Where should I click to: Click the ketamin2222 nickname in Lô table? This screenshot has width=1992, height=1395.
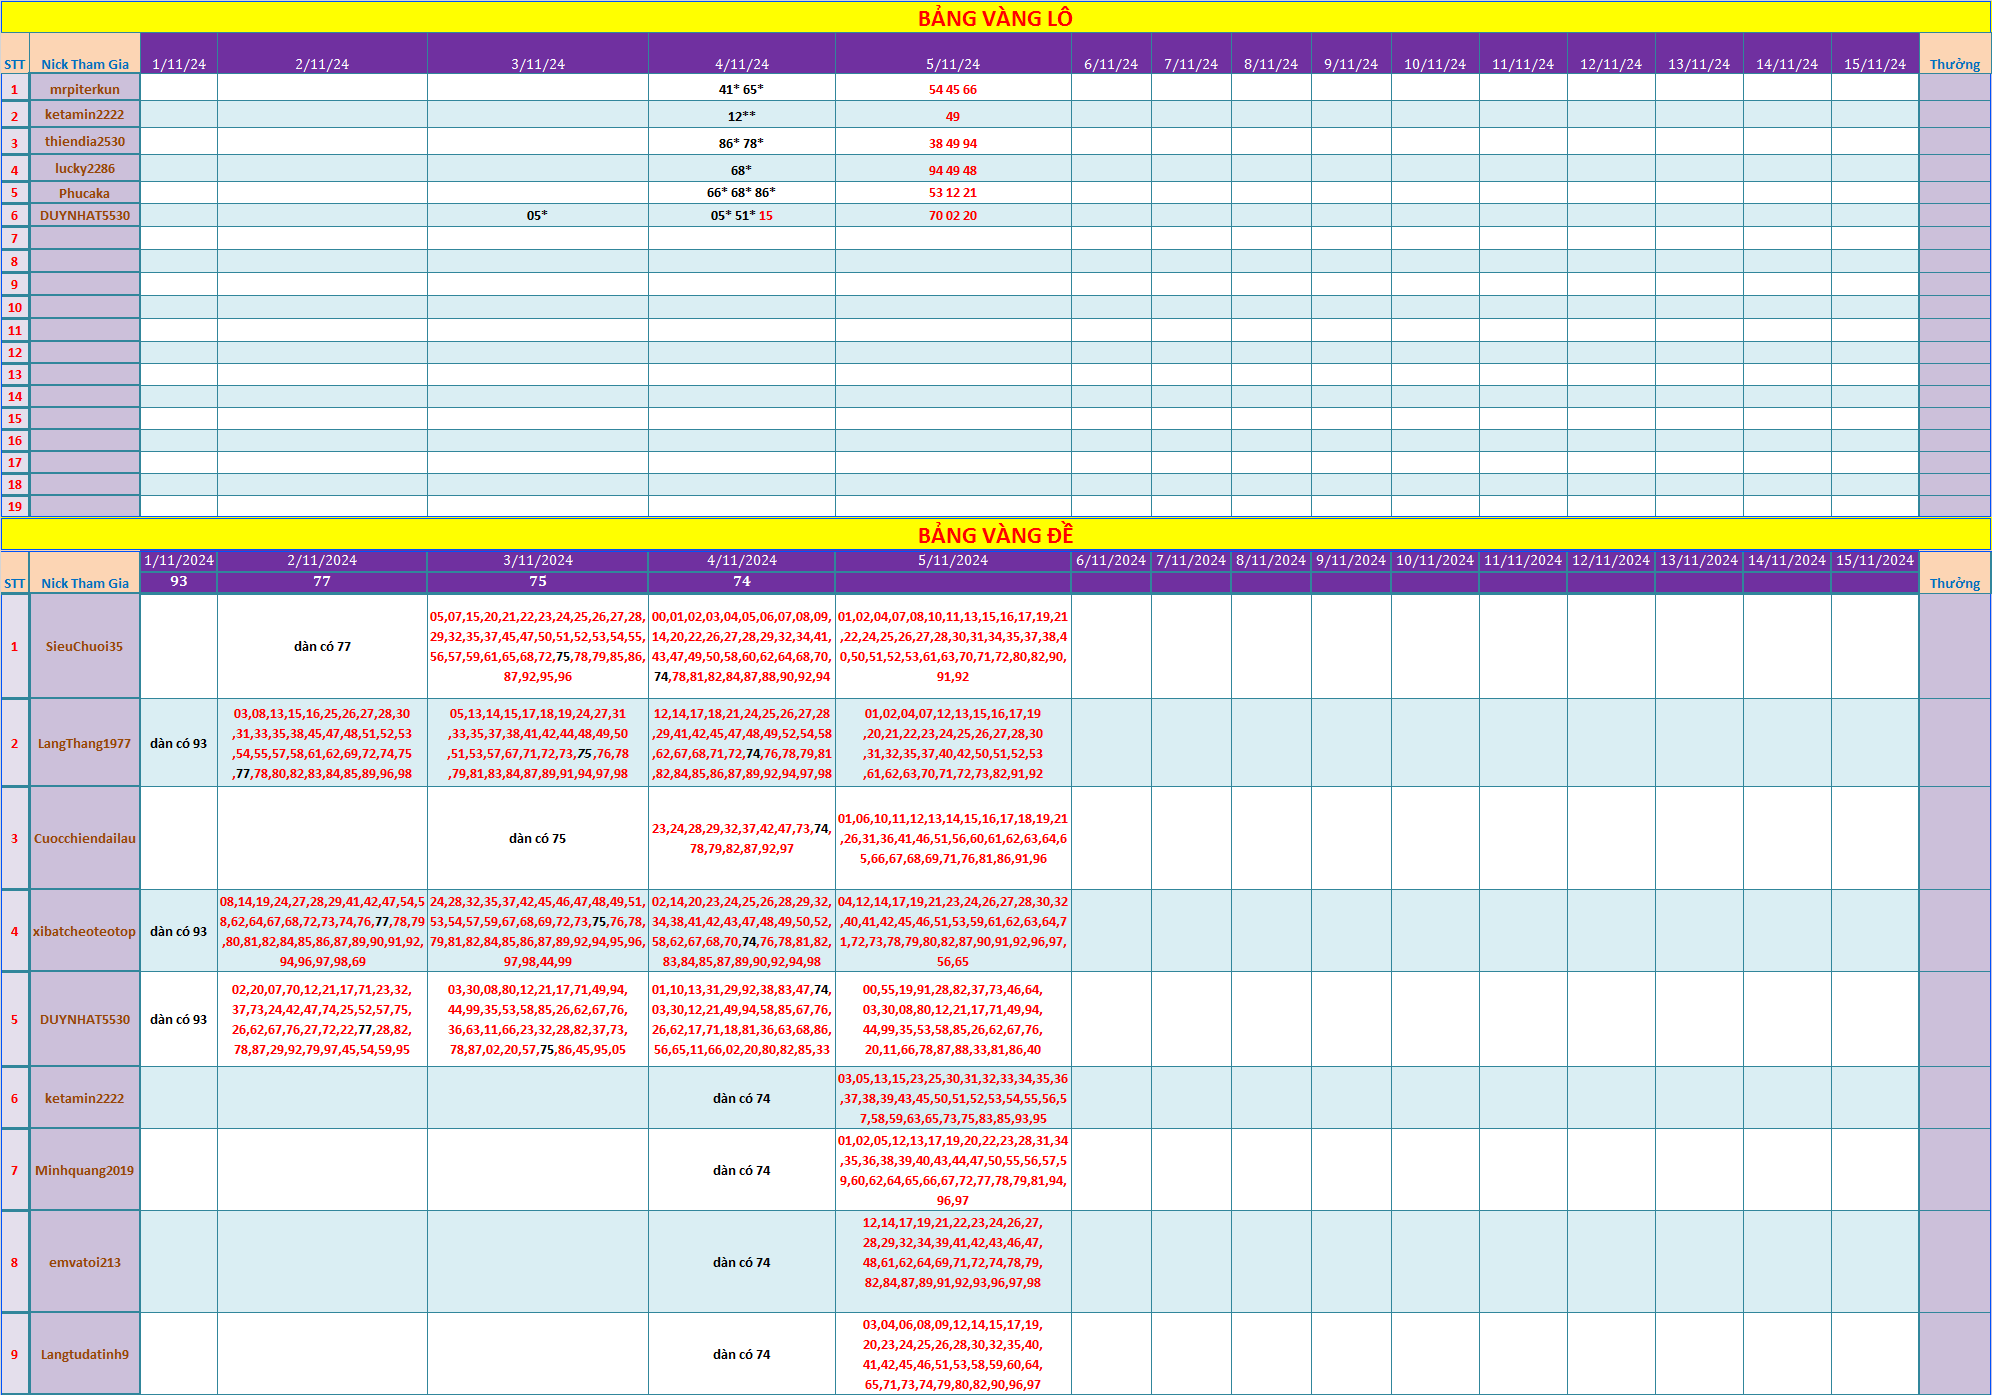85,115
